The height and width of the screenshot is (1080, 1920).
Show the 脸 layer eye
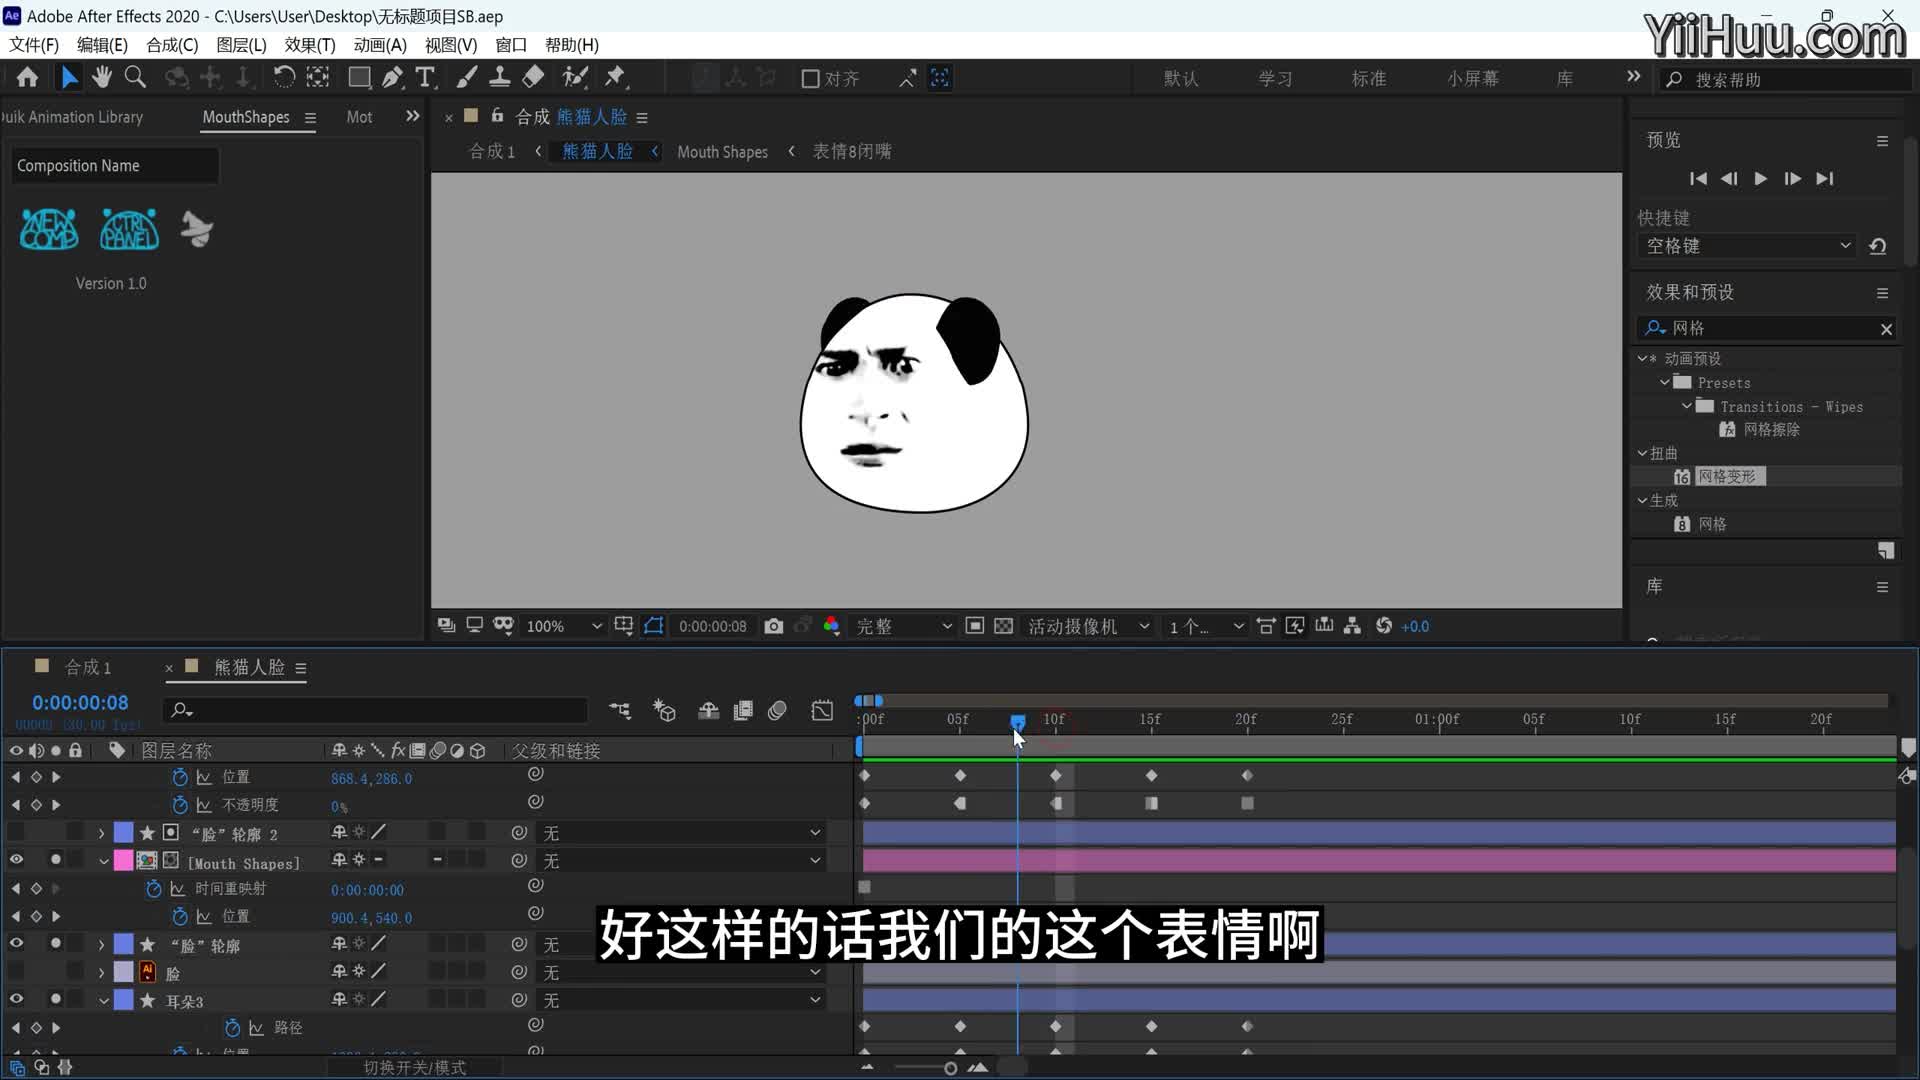tap(16, 971)
